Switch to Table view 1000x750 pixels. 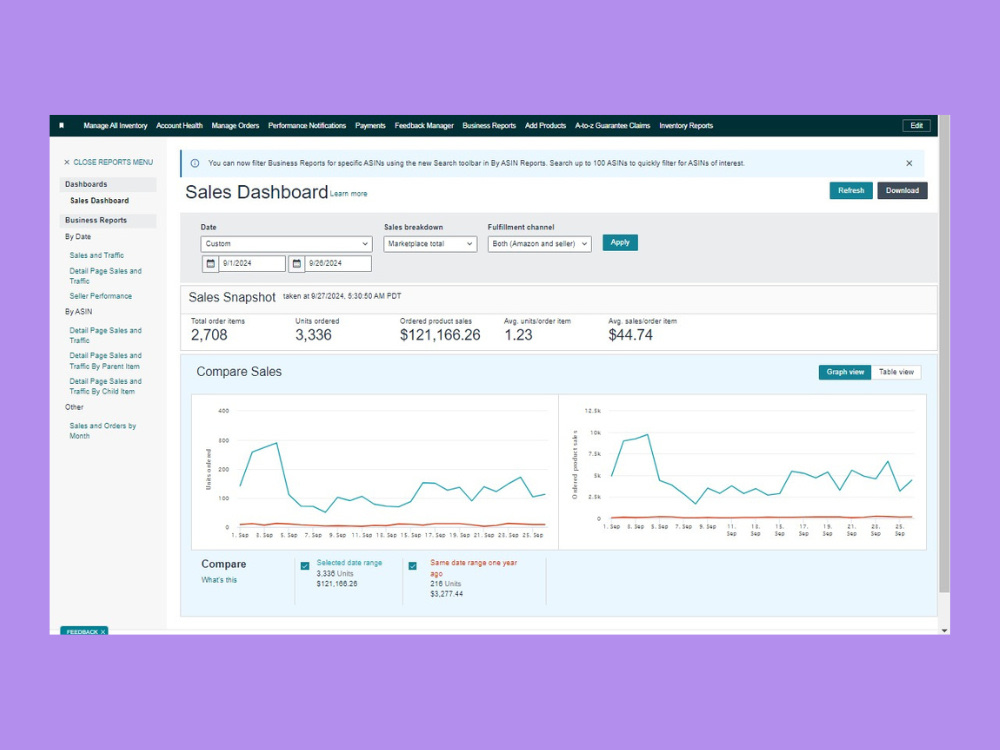(896, 372)
